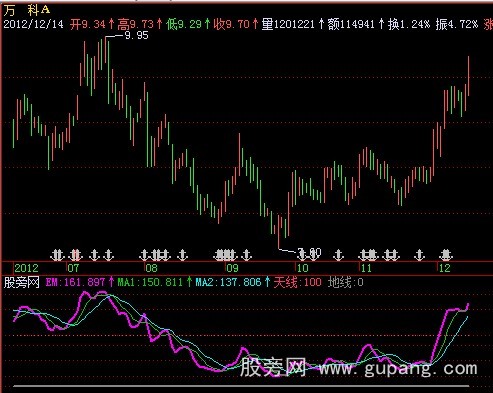Click the last tall red candlestick on chart
Screen dimensions: 493x393
pyautogui.click(x=468, y=76)
